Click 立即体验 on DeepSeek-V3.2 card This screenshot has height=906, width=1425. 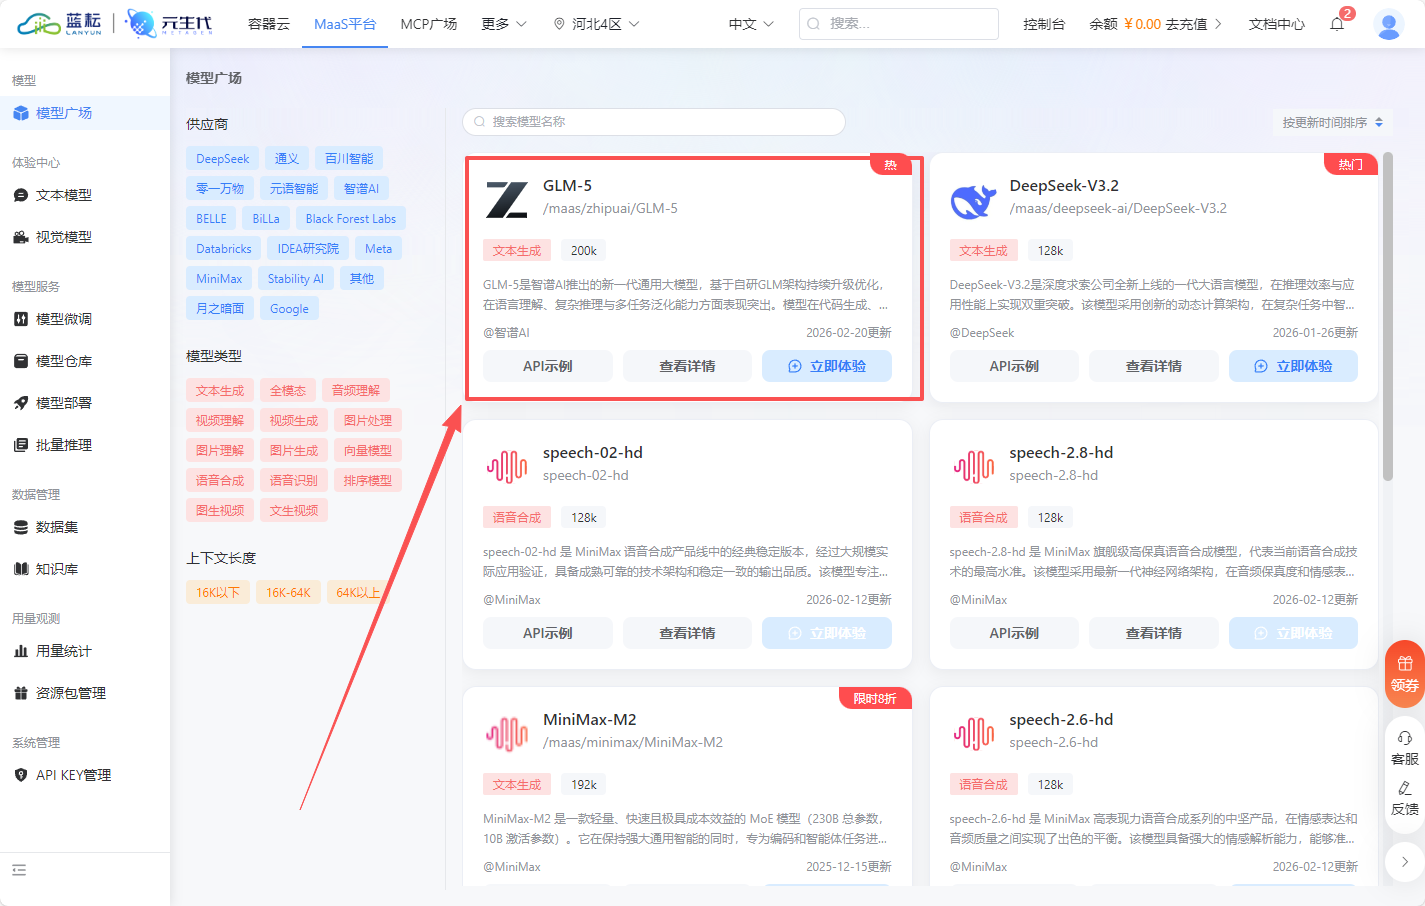(1293, 366)
